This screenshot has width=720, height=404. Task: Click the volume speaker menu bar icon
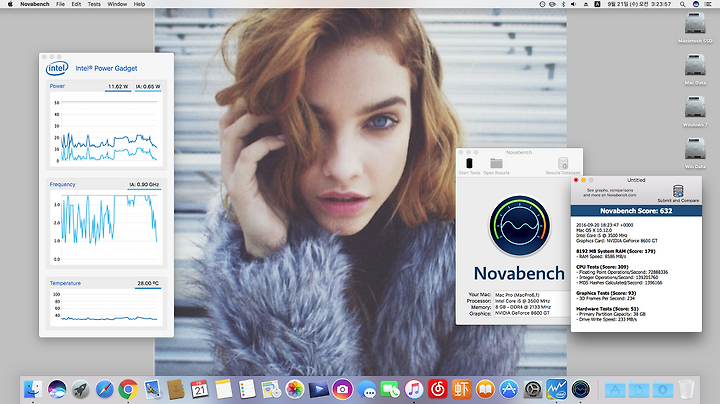(574, 4)
